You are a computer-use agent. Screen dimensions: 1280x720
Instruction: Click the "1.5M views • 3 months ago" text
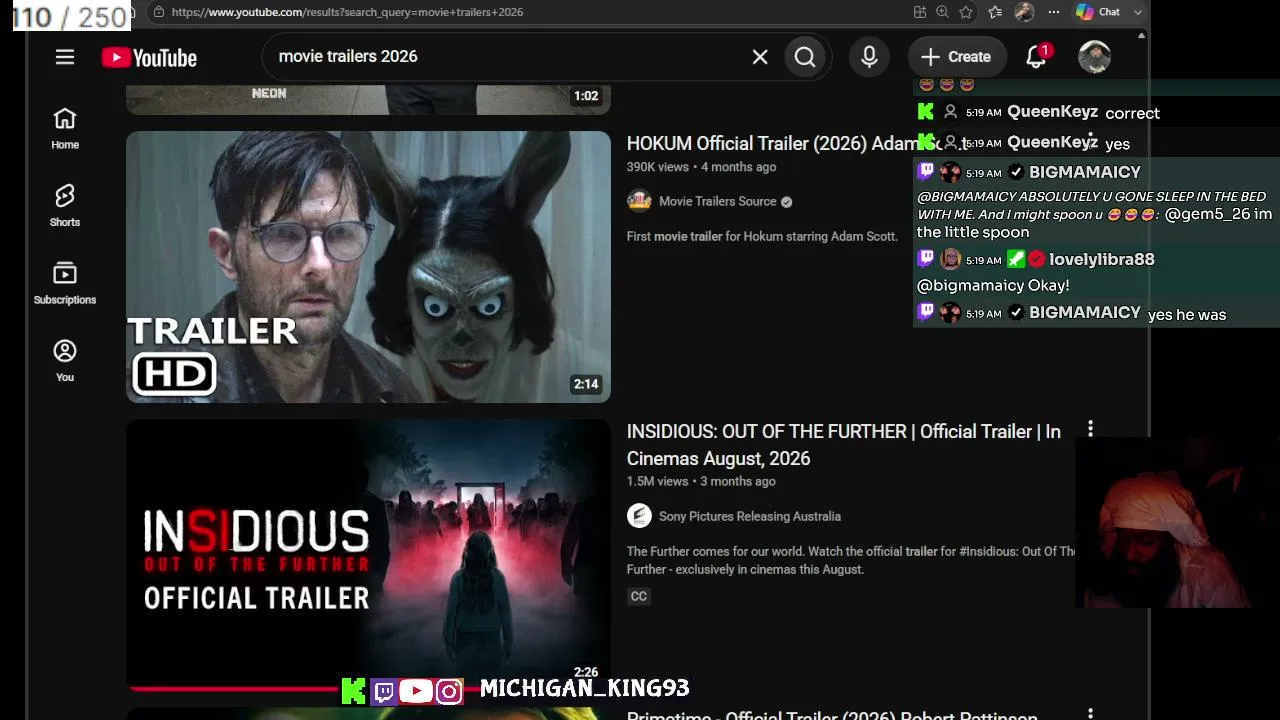point(701,481)
